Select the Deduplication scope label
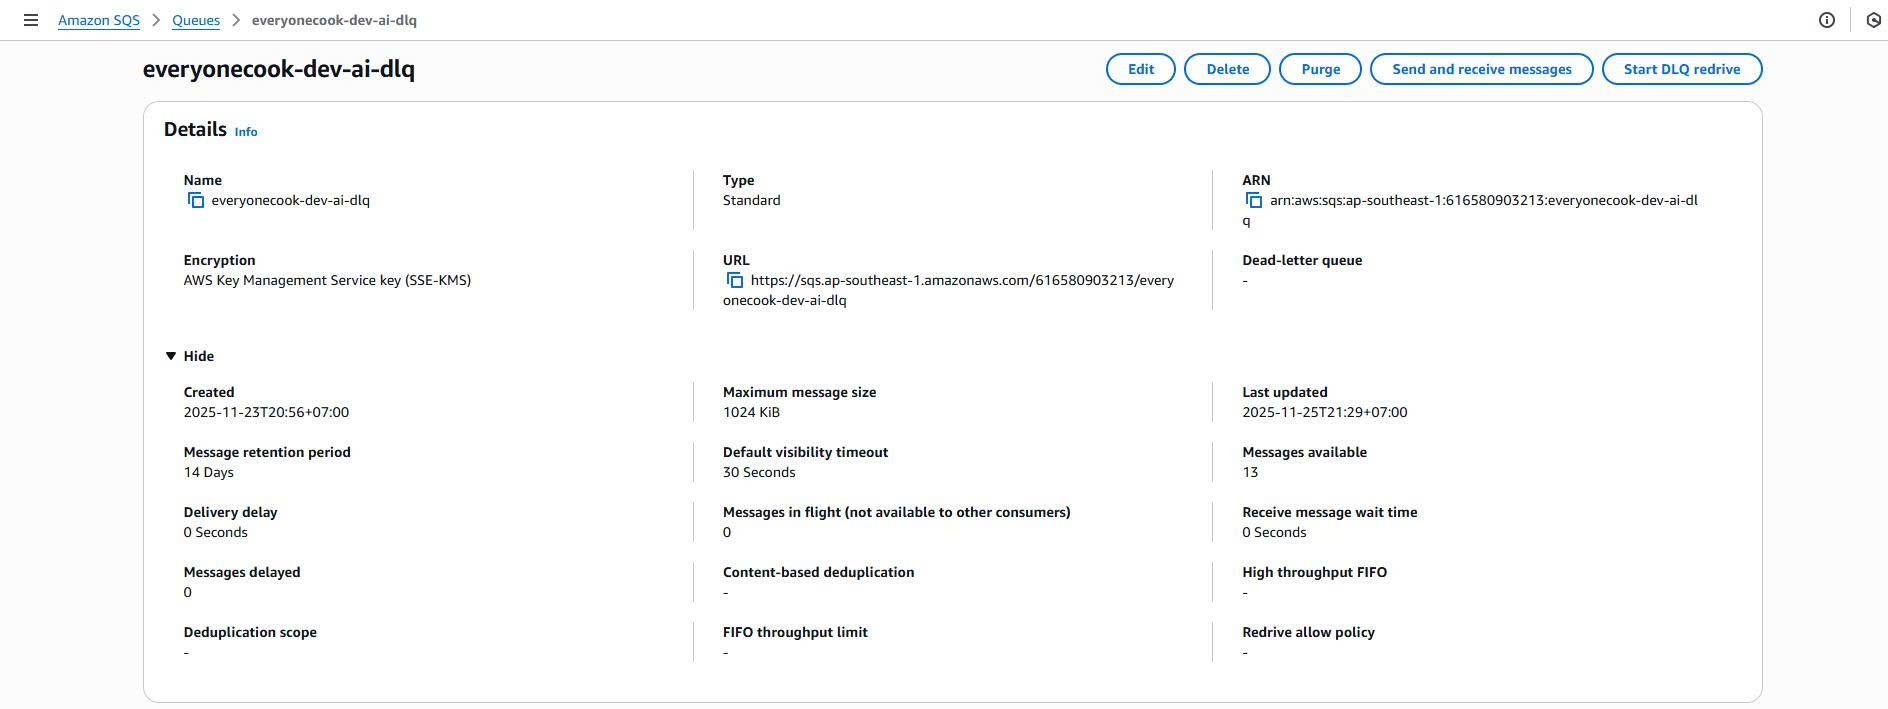The width and height of the screenshot is (1888, 709). [250, 632]
